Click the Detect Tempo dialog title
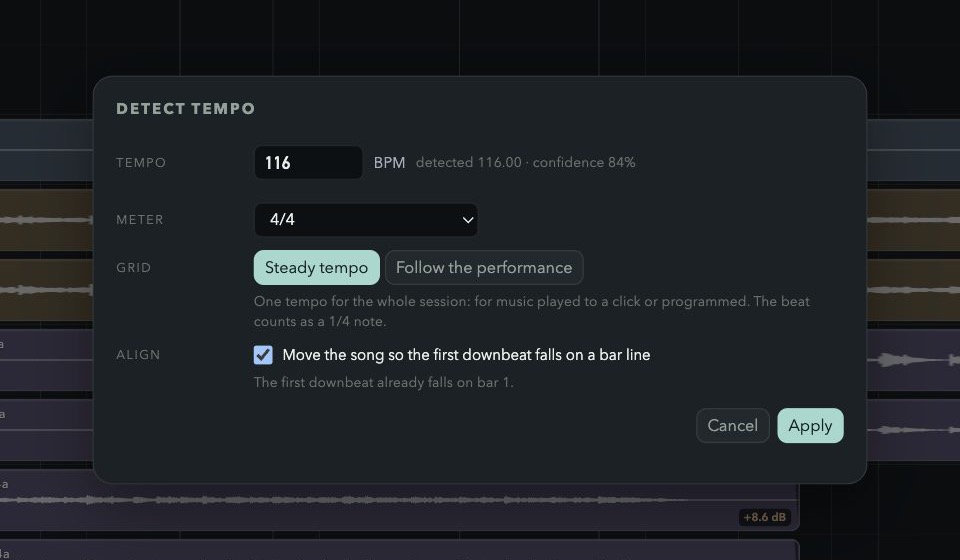960x560 pixels. click(x=186, y=108)
